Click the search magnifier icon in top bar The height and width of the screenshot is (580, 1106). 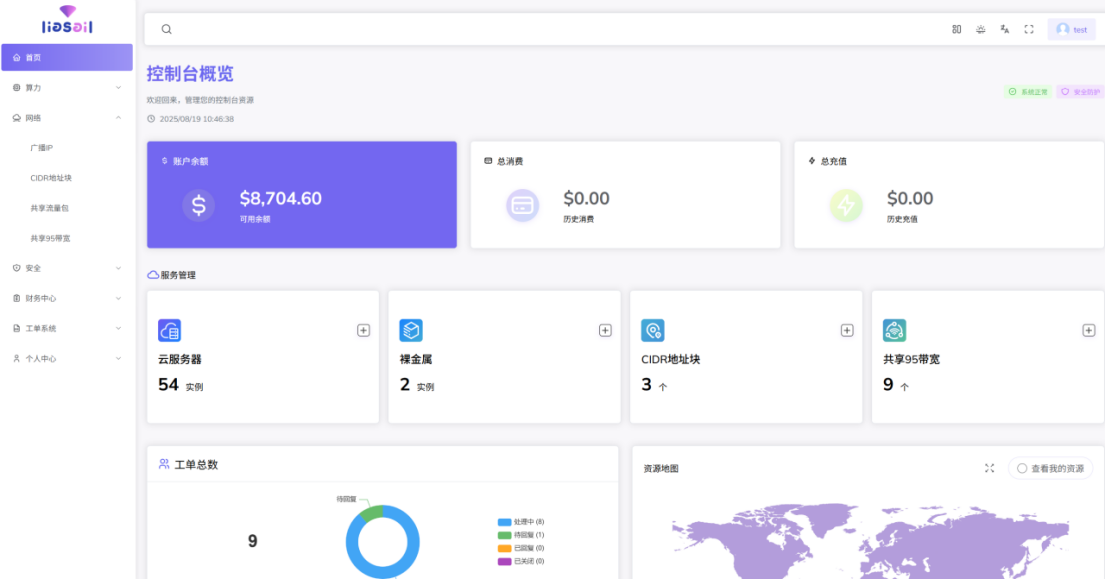coord(167,30)
